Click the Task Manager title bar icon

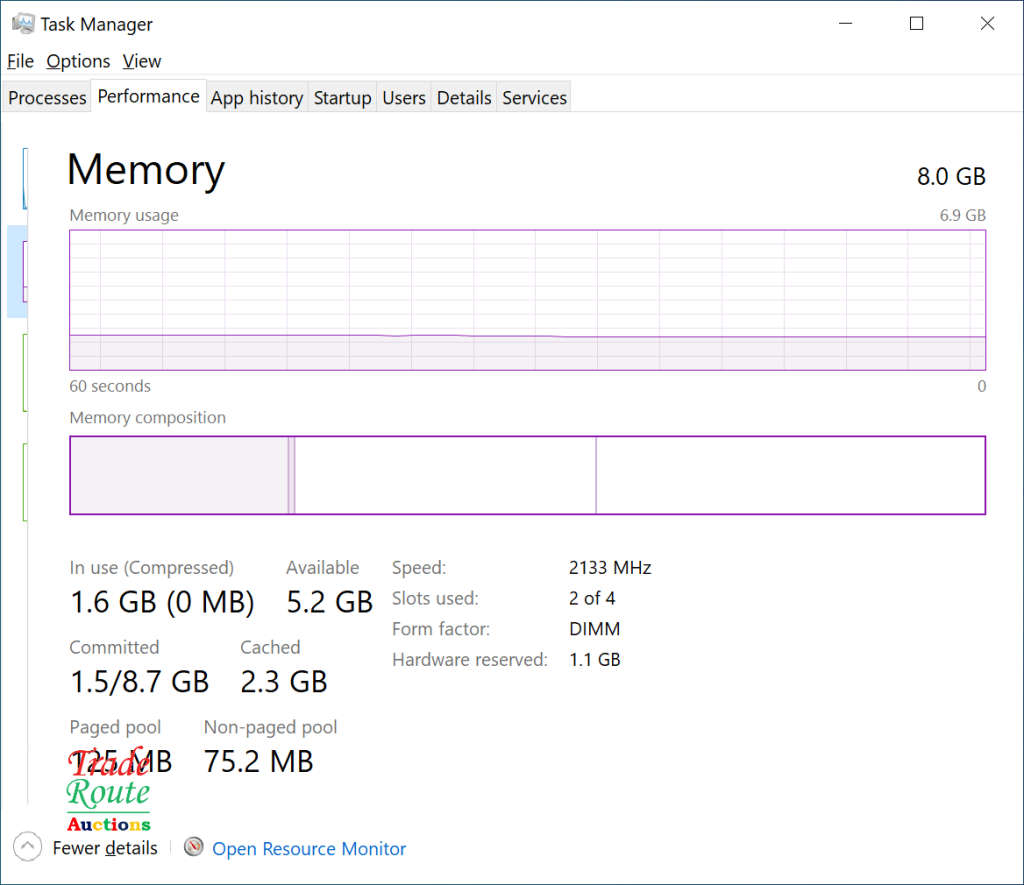[x=23, y=24]
